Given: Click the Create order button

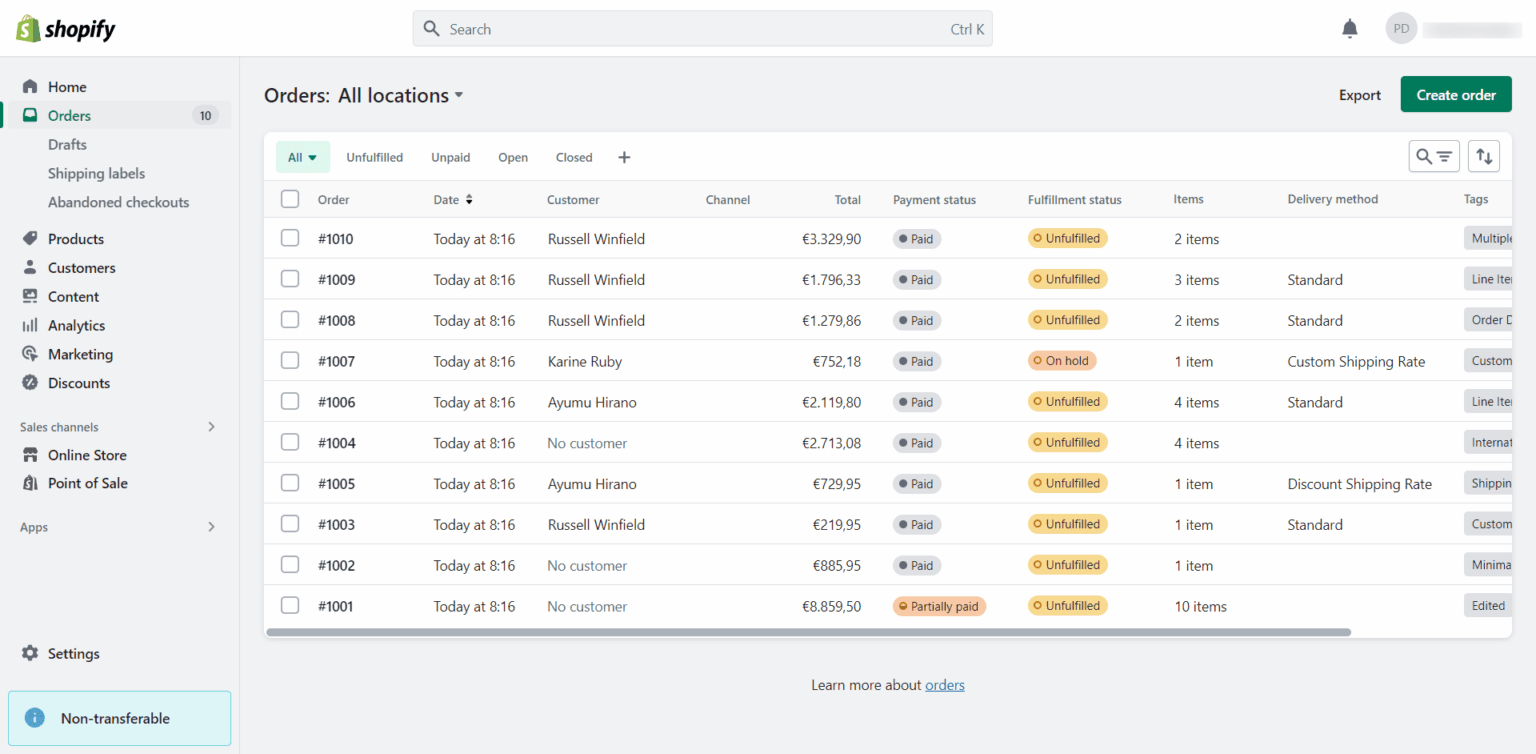Looking at the screenshot, I should (1455, 94).
